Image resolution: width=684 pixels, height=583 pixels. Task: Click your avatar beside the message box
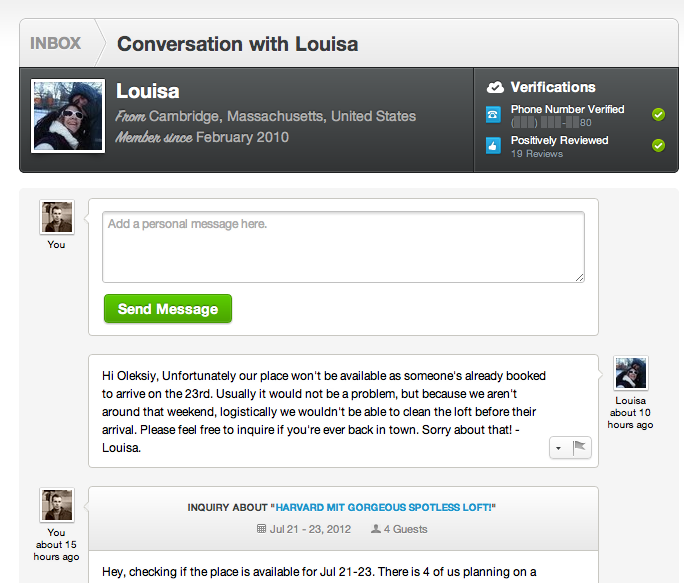click(56, 217)
